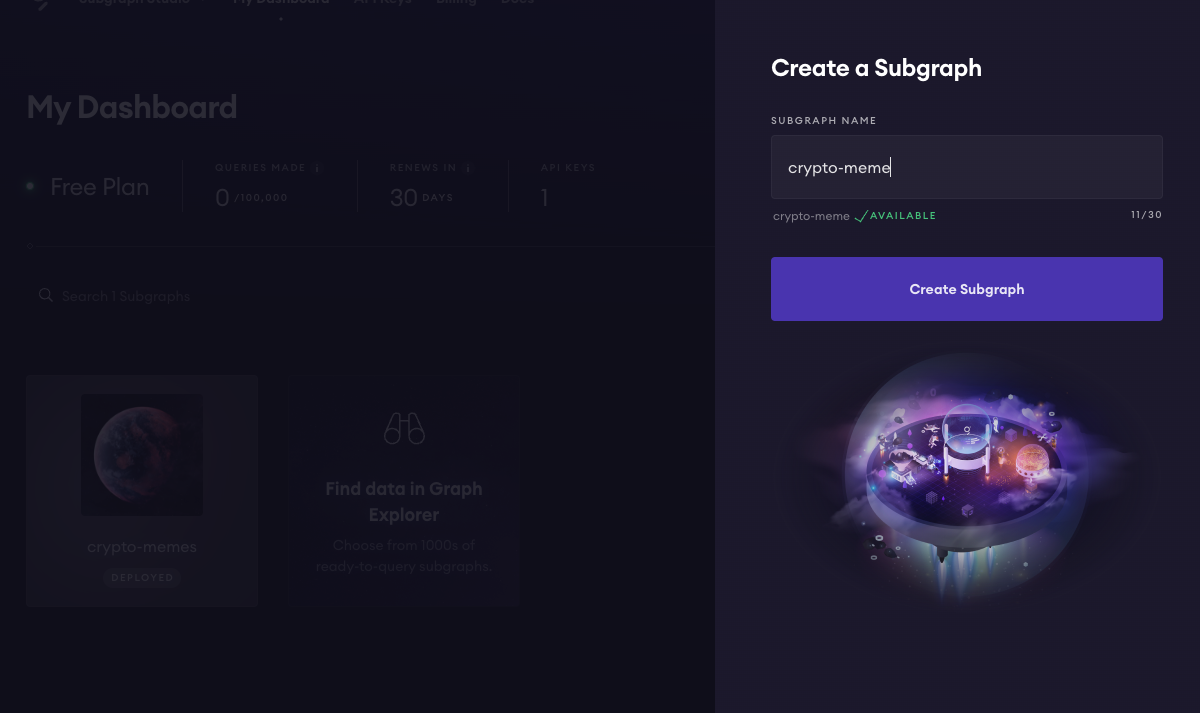Click the green checkmark beside AVAILABLE
Viewport: 1200px width, 713px height.
pyautogui.click(x=861, y=216)
